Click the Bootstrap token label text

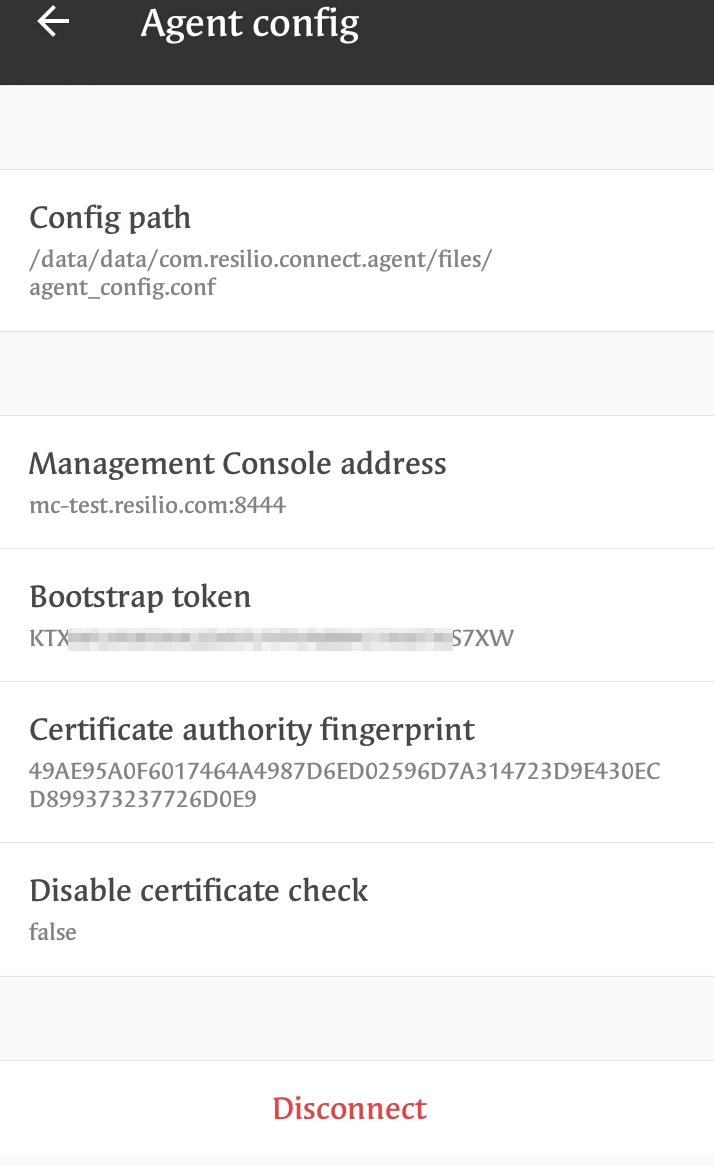point(140,596)
